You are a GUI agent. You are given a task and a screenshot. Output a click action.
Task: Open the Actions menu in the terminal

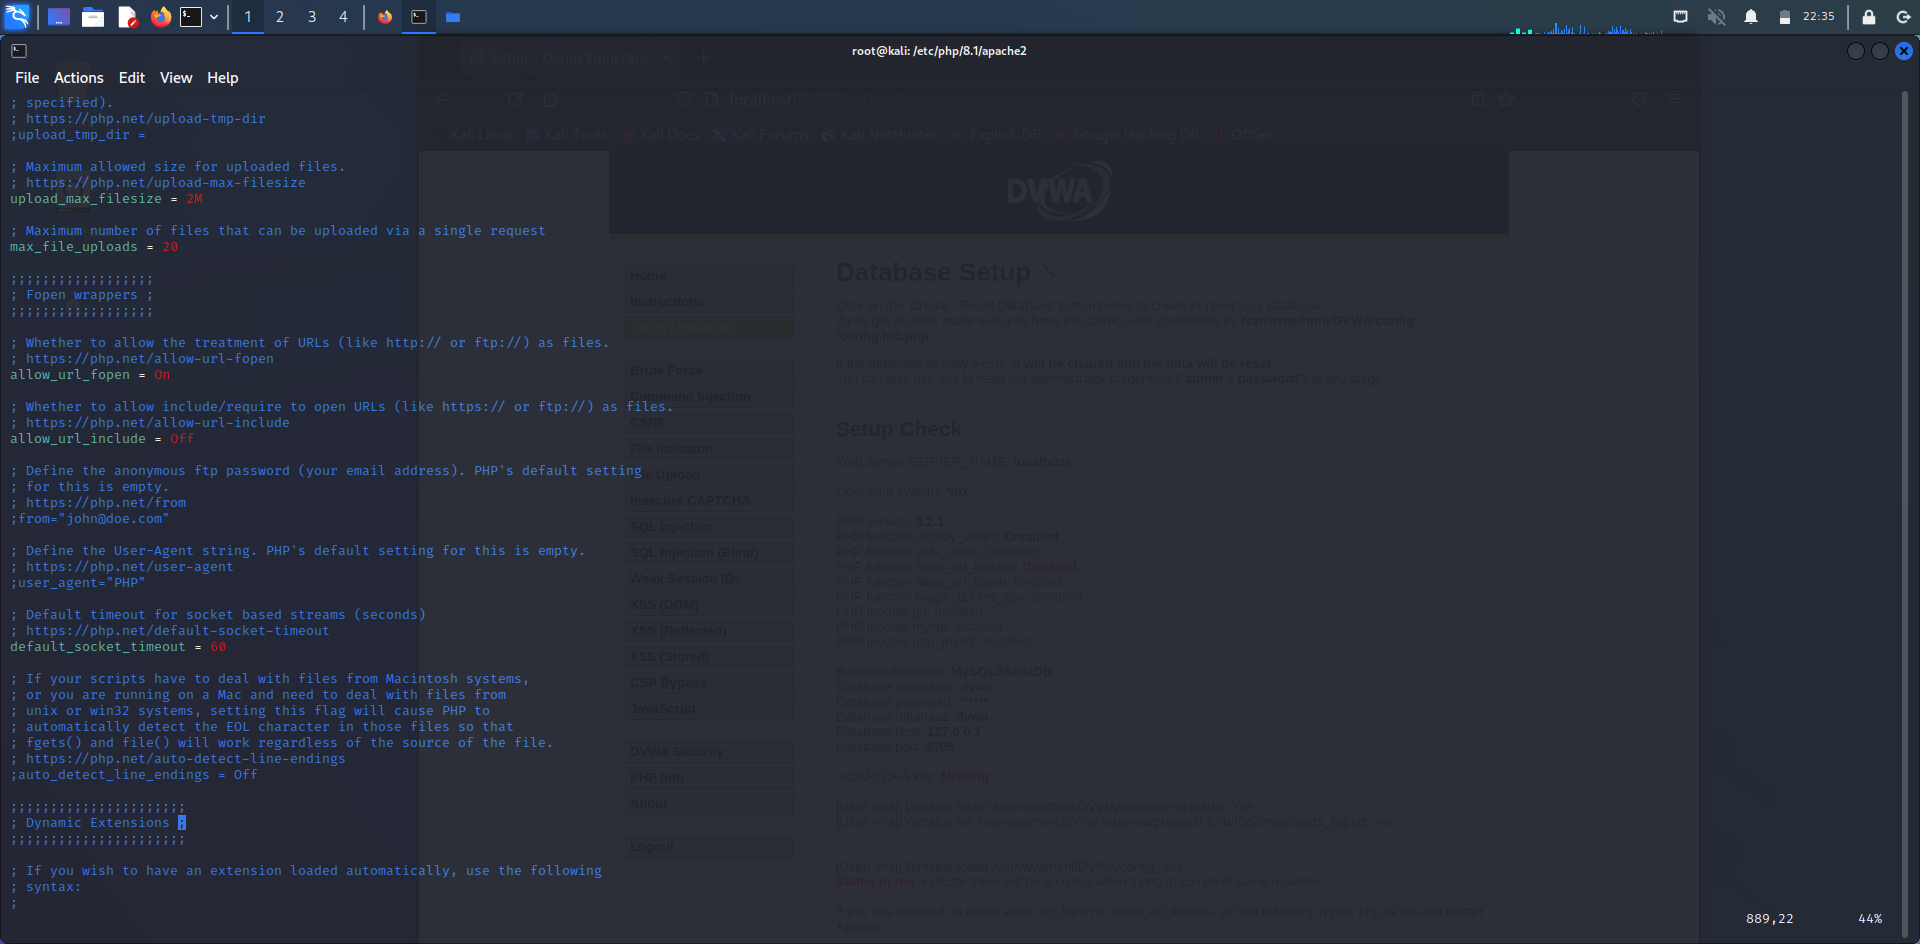click(78, 77)
